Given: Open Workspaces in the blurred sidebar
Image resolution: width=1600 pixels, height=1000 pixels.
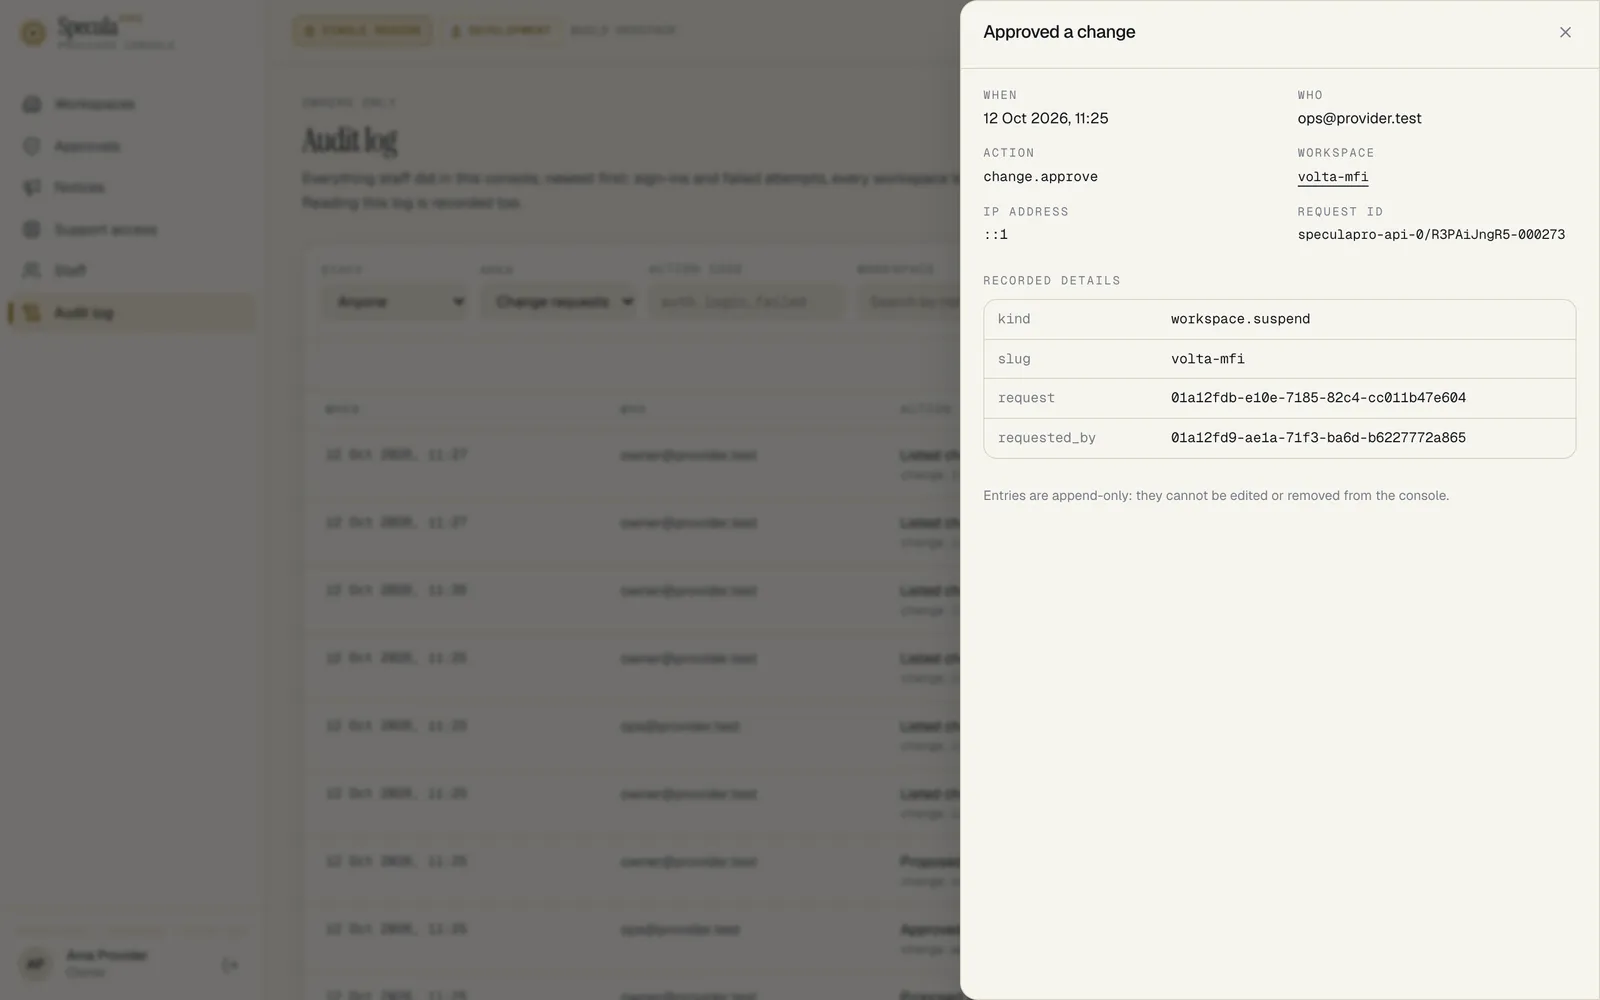Looking at the screenshot, I should 131,104.
